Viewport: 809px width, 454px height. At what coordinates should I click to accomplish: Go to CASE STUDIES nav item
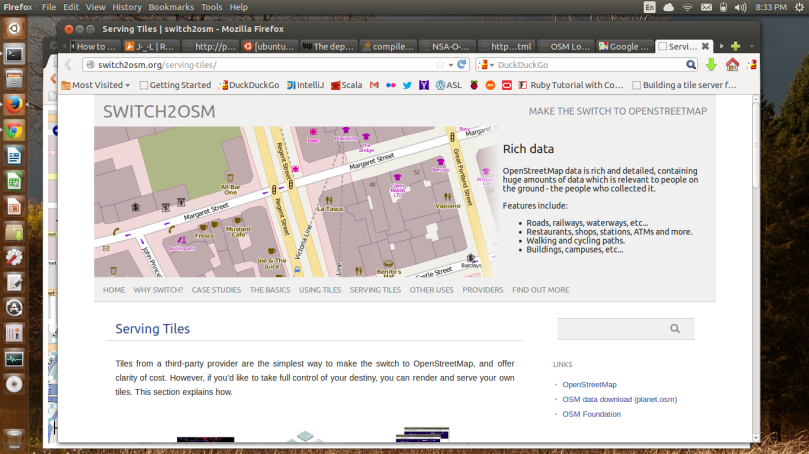pos(216,290)
